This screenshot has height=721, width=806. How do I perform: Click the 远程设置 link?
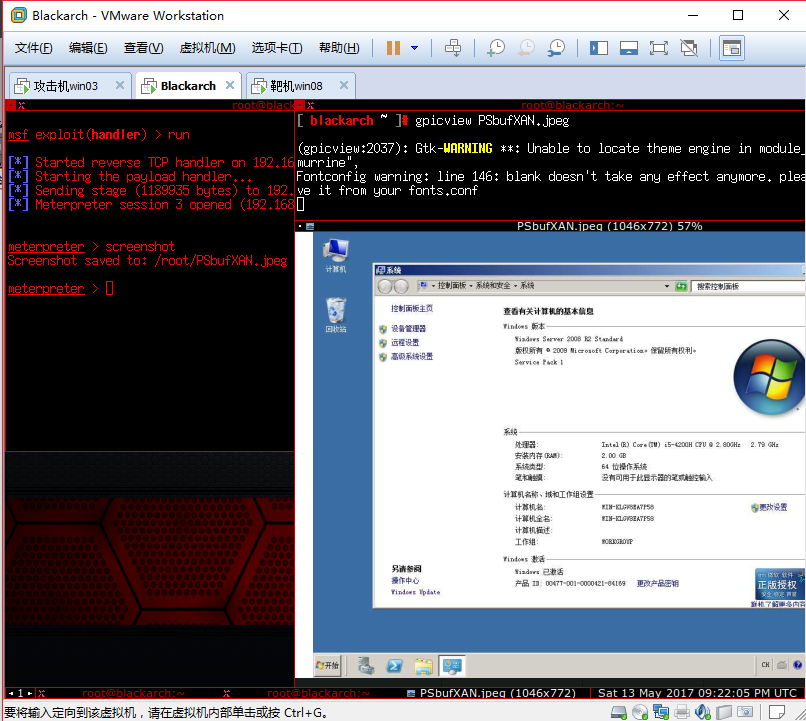click(x=405, y=342)
